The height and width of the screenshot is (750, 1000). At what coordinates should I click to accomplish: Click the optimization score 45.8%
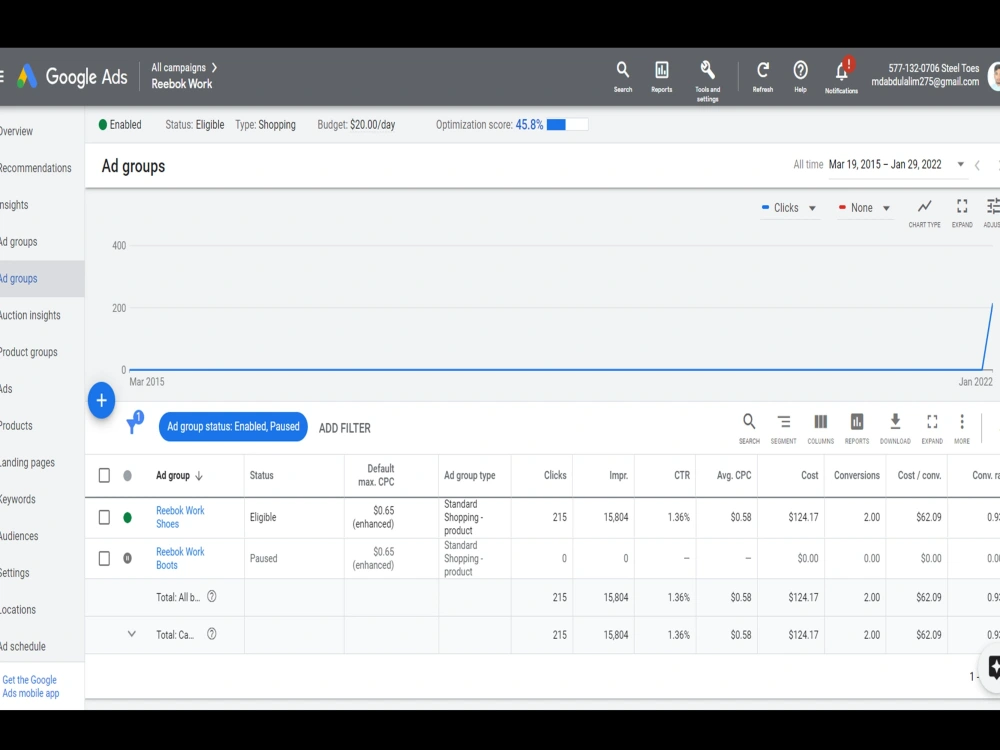(x=529, y=125)
